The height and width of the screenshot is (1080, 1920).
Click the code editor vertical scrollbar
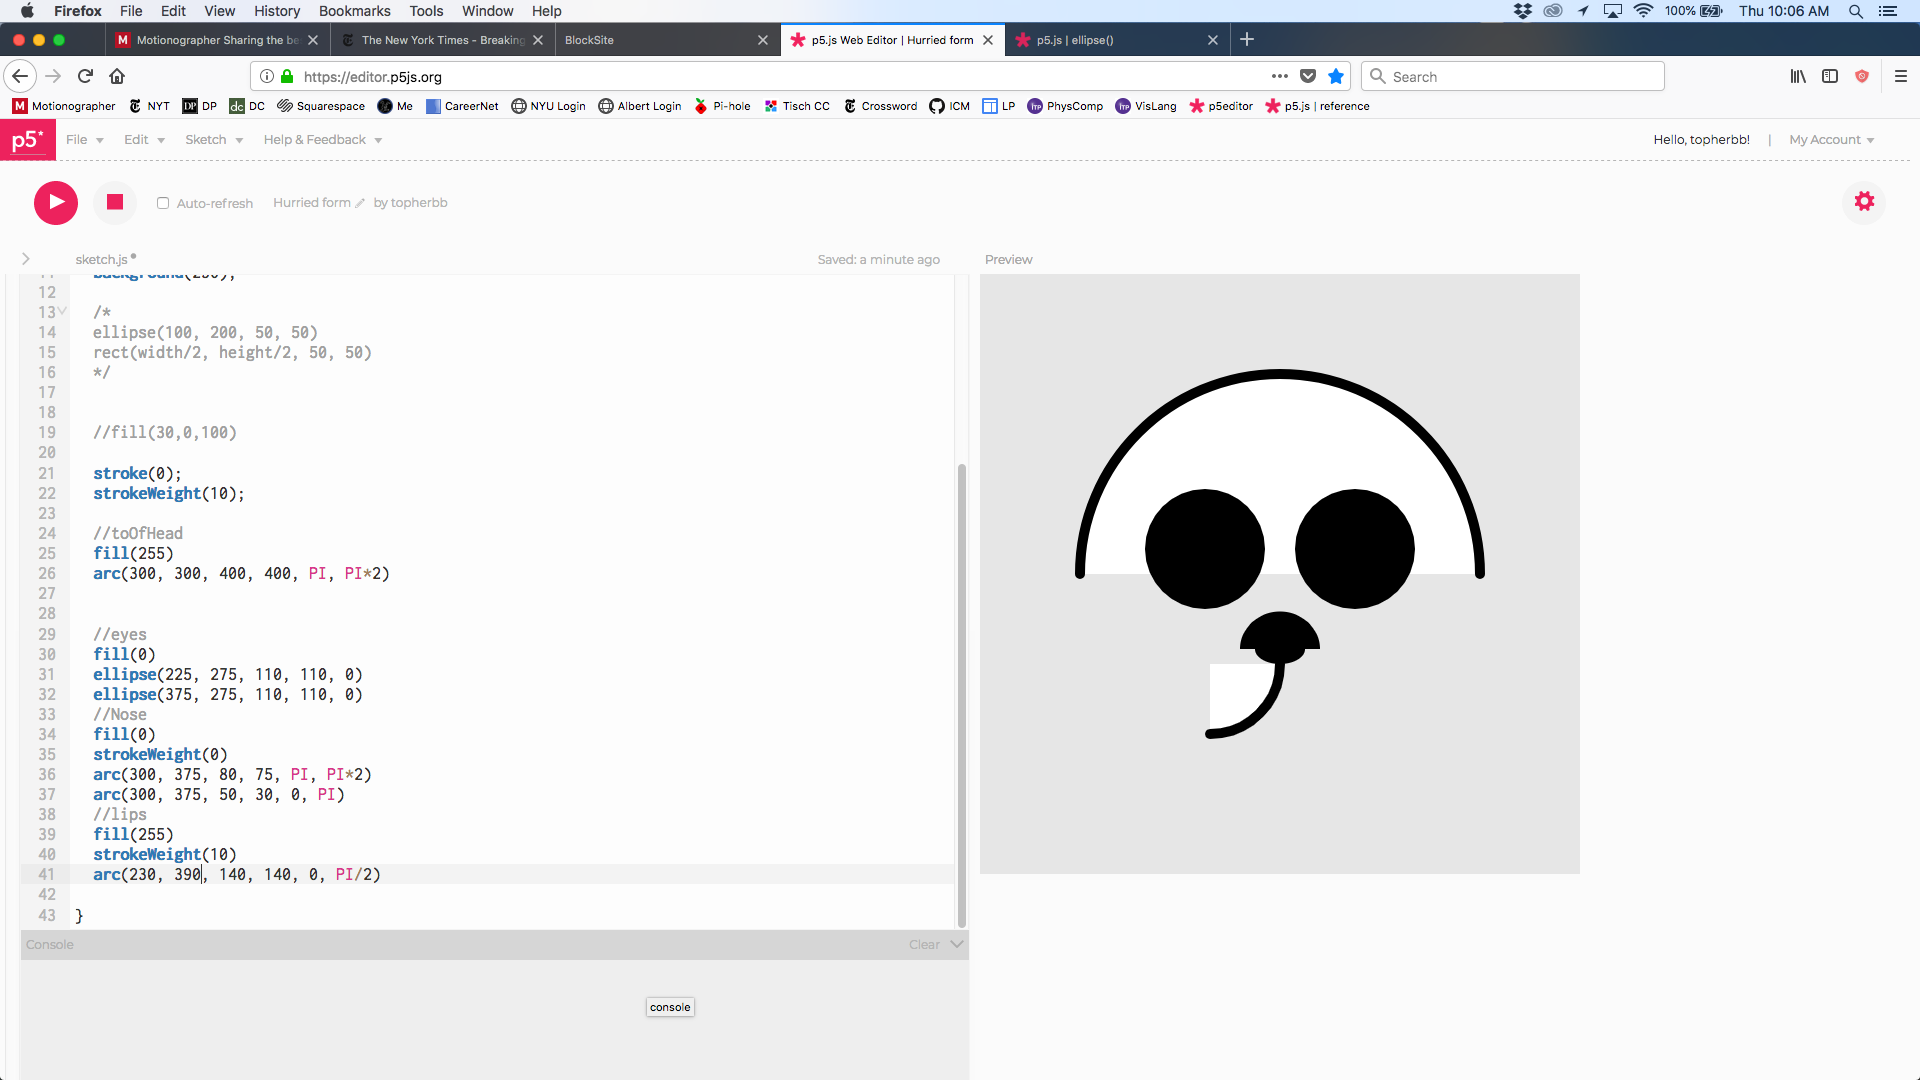(x=962, y=695)
